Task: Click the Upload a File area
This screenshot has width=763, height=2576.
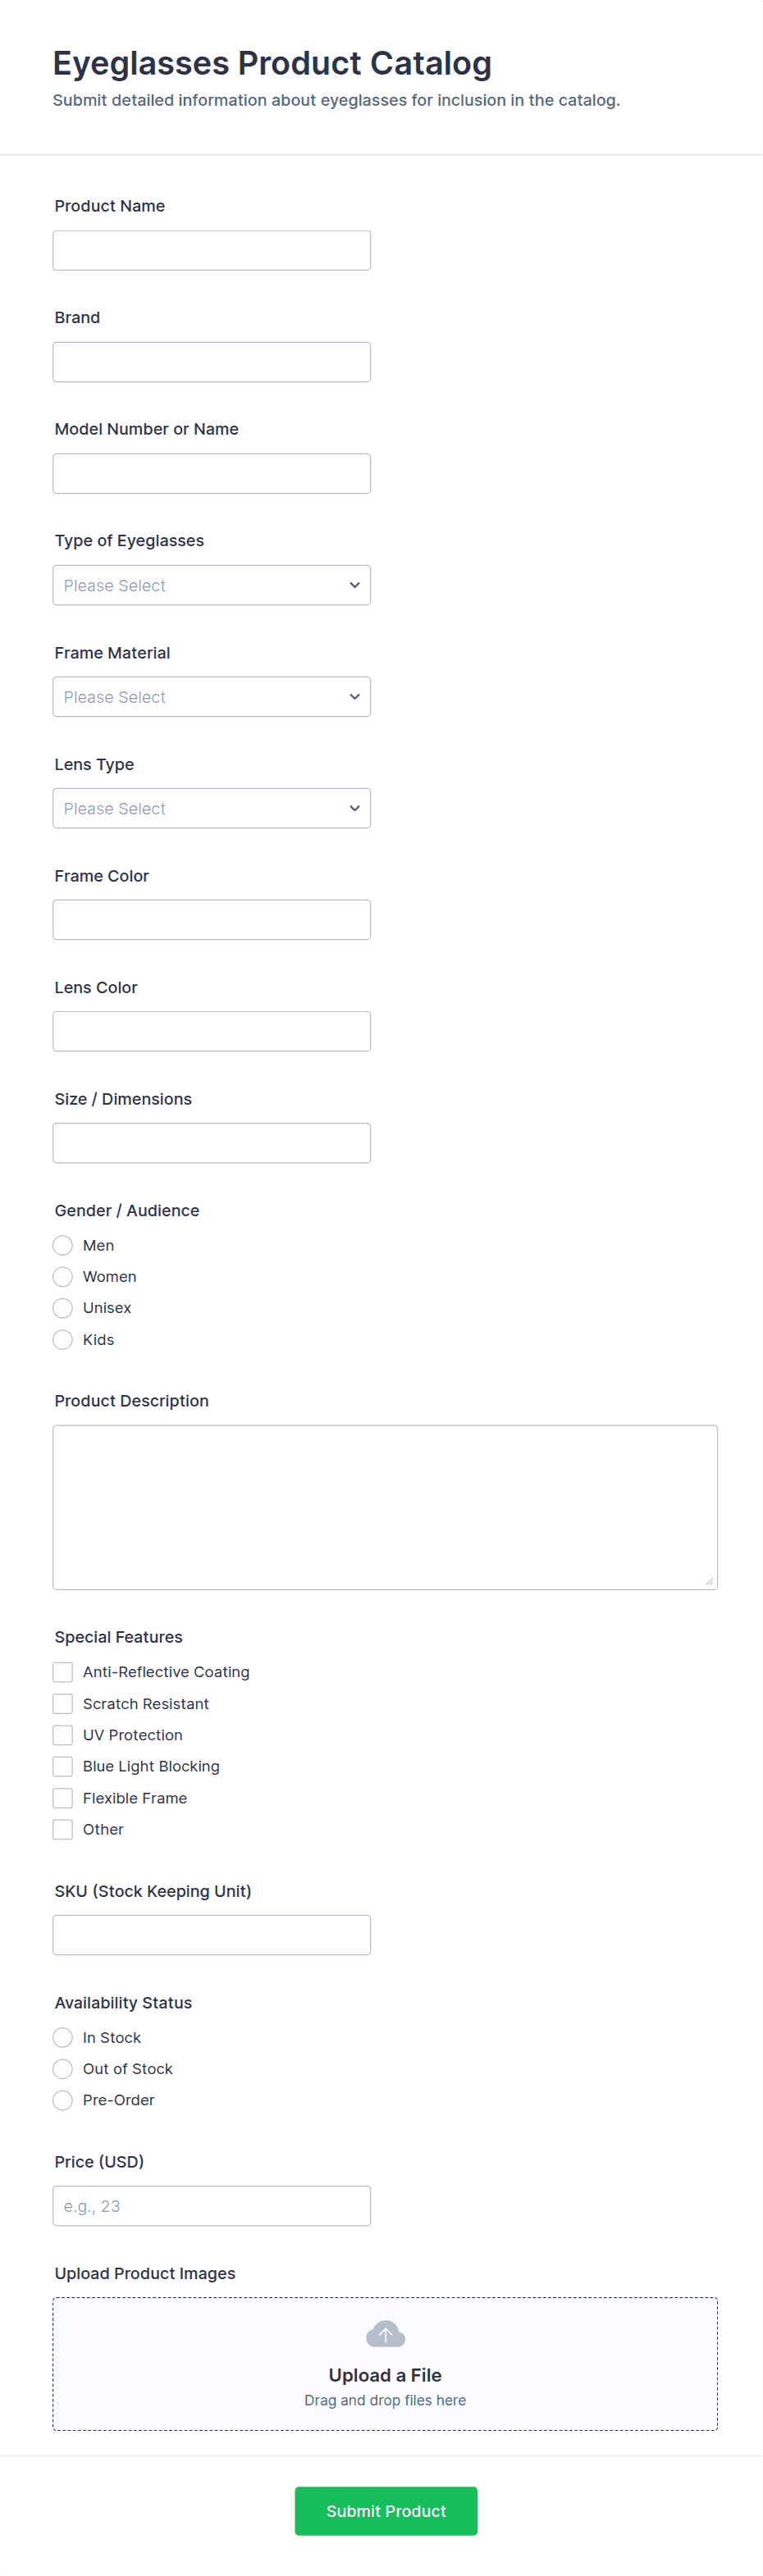Action: [385, 2374]
